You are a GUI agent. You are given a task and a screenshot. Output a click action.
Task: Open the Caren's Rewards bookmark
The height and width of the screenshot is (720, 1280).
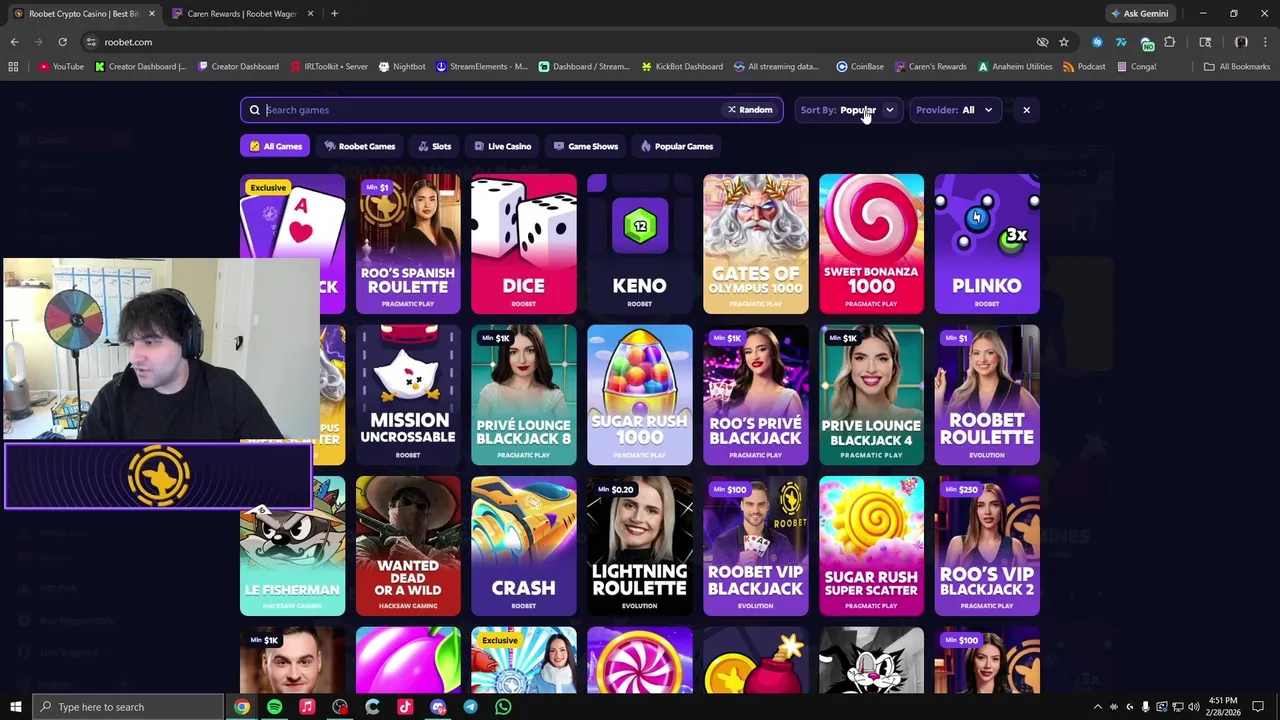931,67
